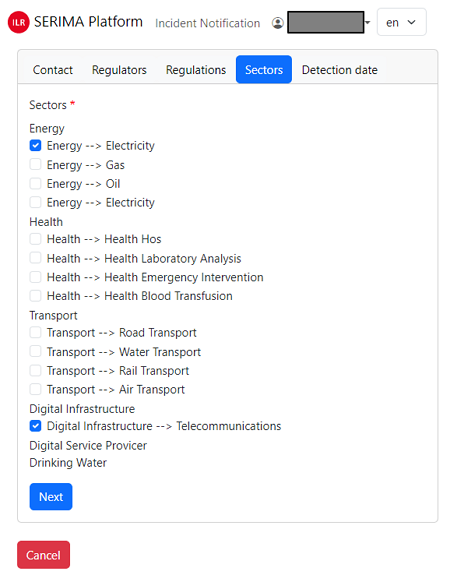The image size is (450, 582).
Task: Click the Next button
Action: click(51, 497)
